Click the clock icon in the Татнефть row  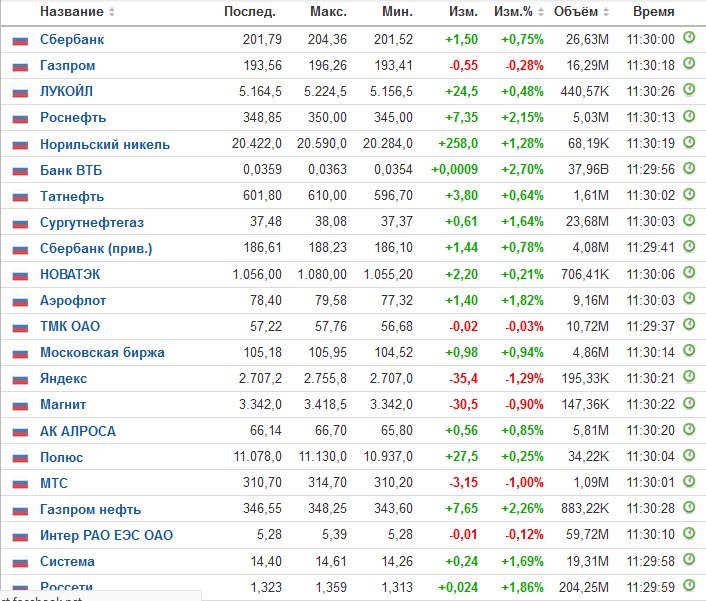click(689, 194)
